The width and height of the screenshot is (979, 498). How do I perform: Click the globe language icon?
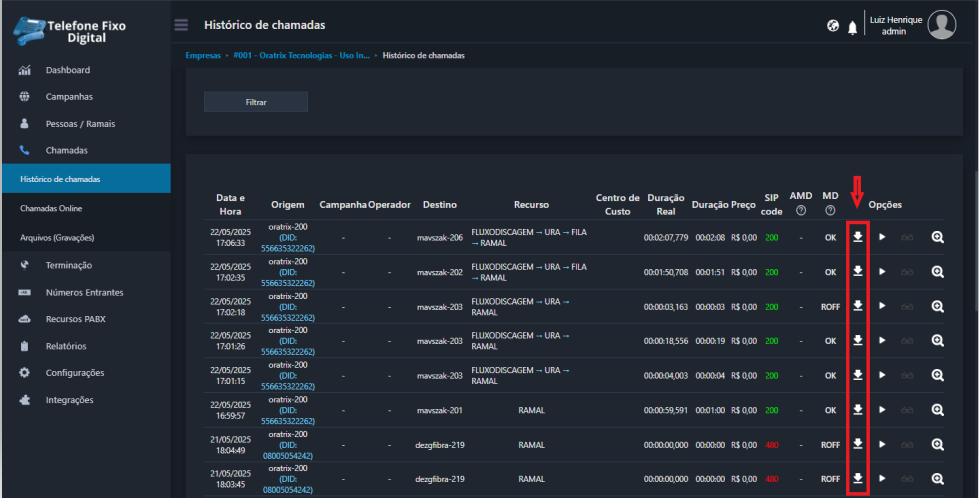[833, 27]
